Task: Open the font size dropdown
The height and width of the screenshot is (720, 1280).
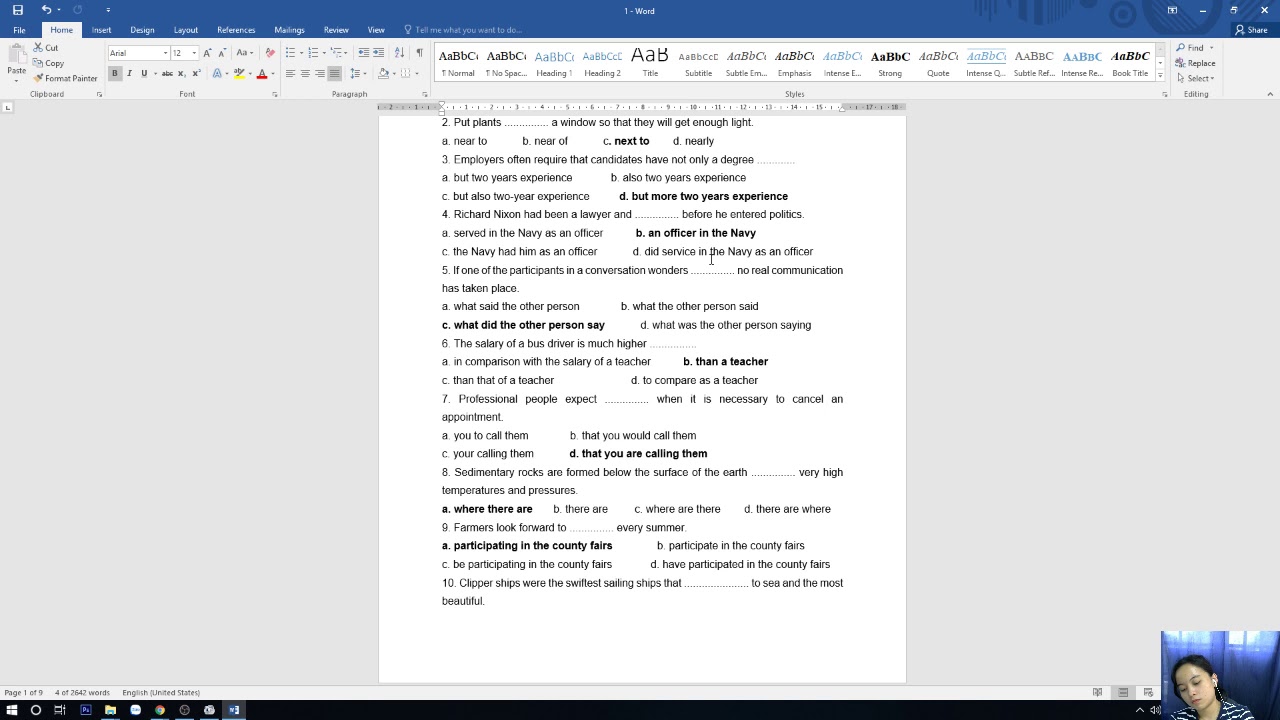Action: pyautogui.click(x=194, y=53)
